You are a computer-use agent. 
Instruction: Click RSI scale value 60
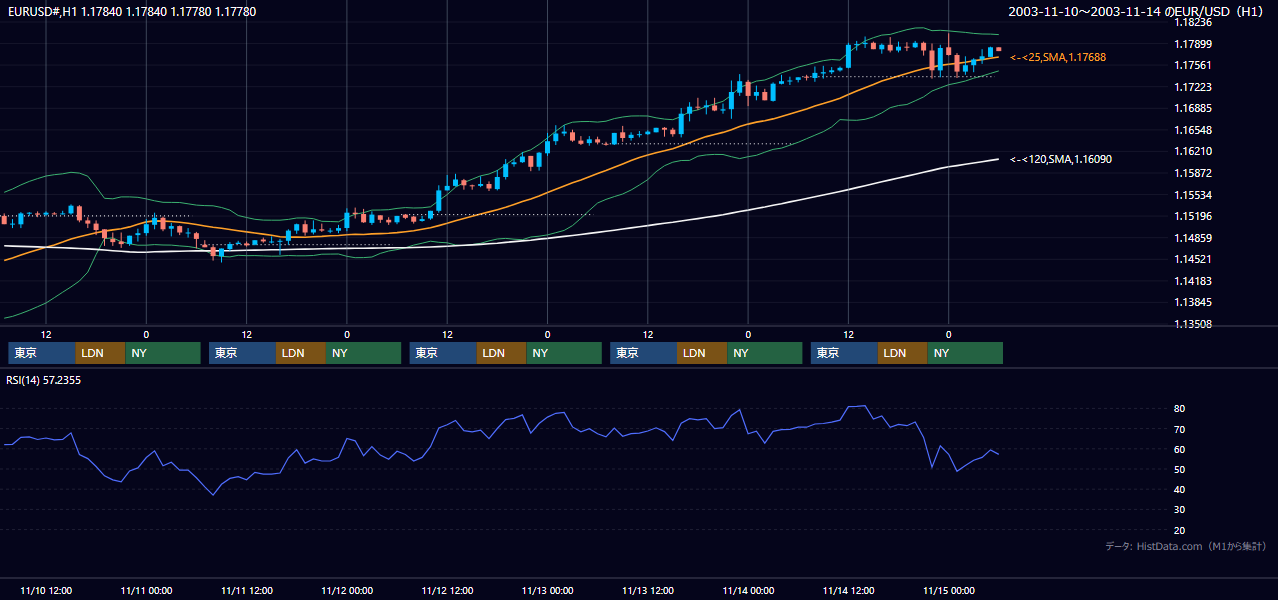[x=1179, y=449]
